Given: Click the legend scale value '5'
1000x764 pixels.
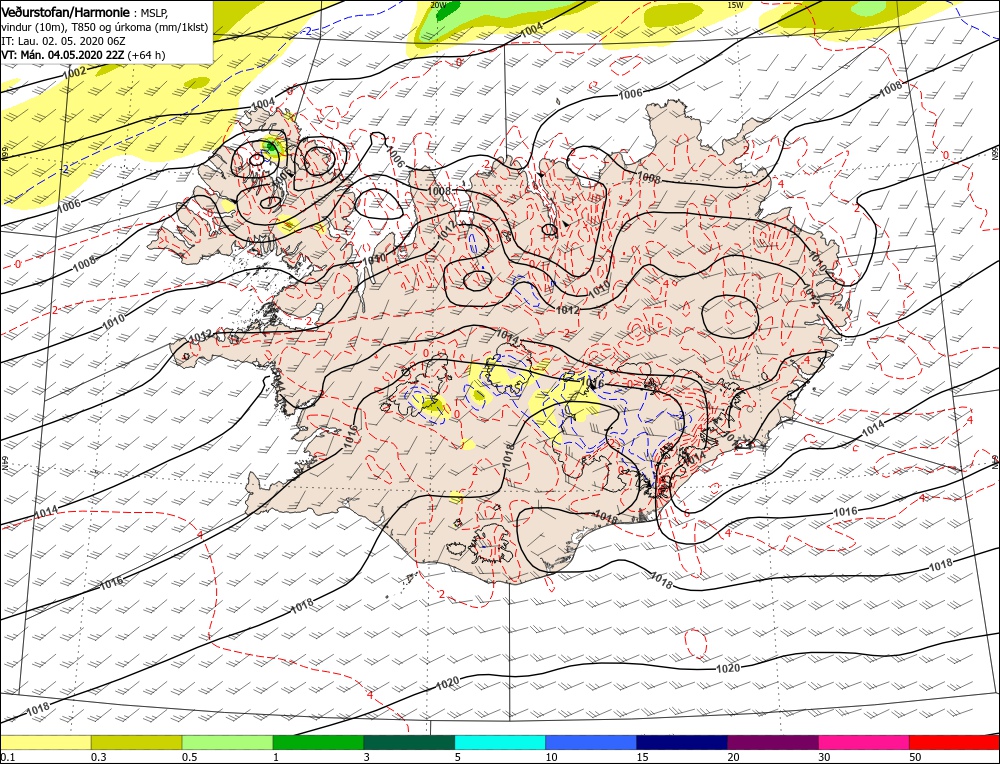Looking at the screenshot, I should coord(457,757).
